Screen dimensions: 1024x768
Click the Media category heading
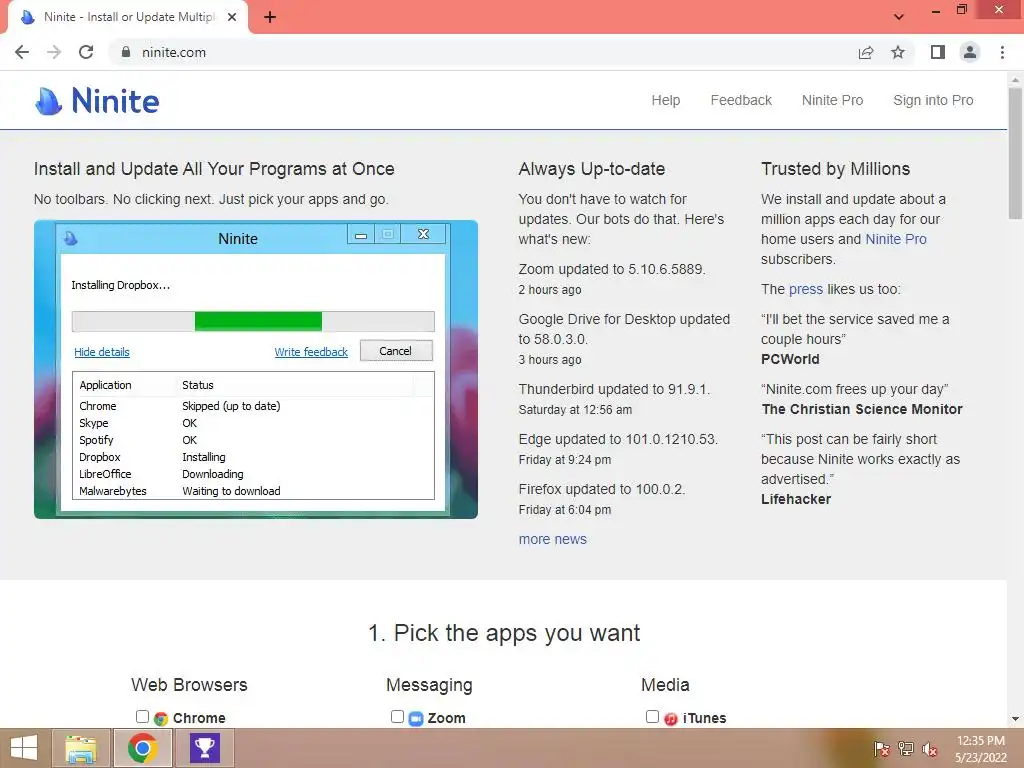pos(665,684)
